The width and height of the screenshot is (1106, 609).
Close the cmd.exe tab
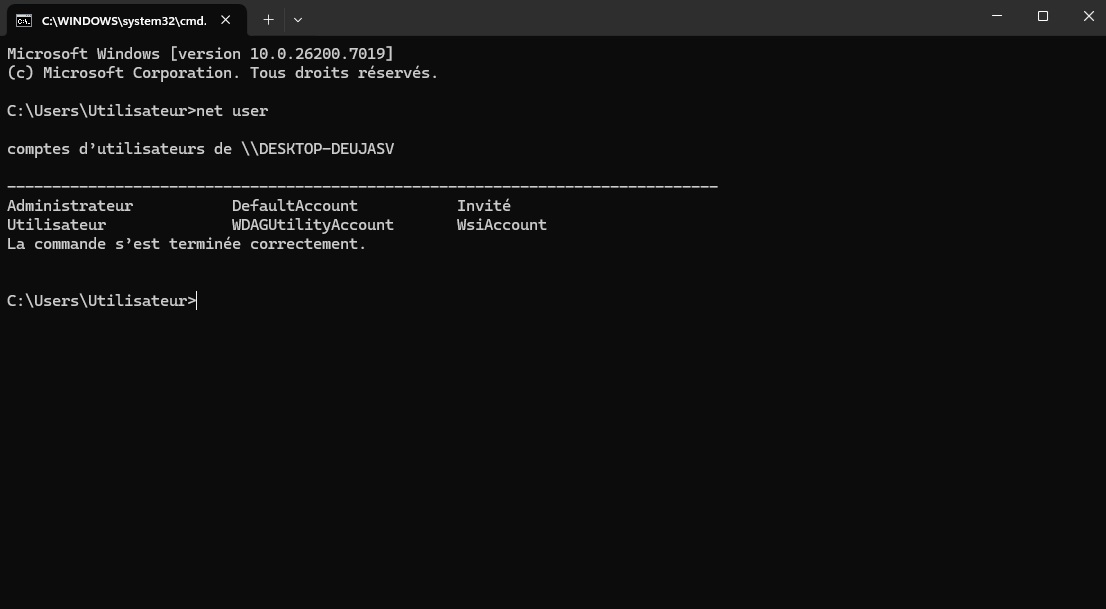click(x=226, y=20)
